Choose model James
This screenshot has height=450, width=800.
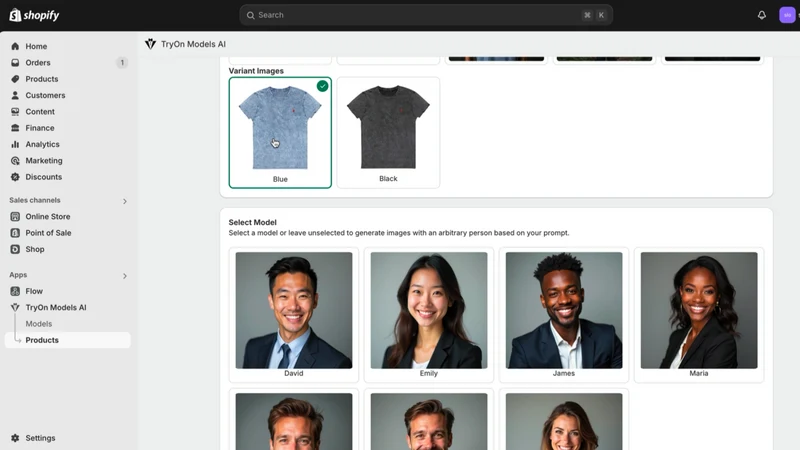click(564, 315)
